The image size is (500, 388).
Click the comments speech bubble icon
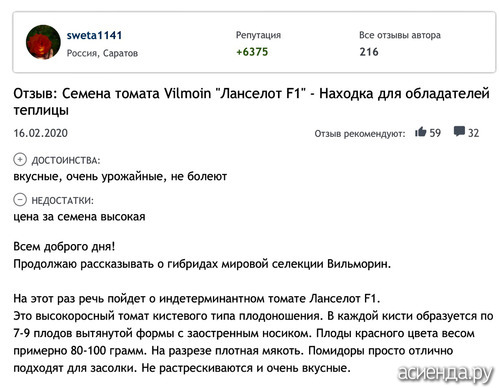coord(459,131)
